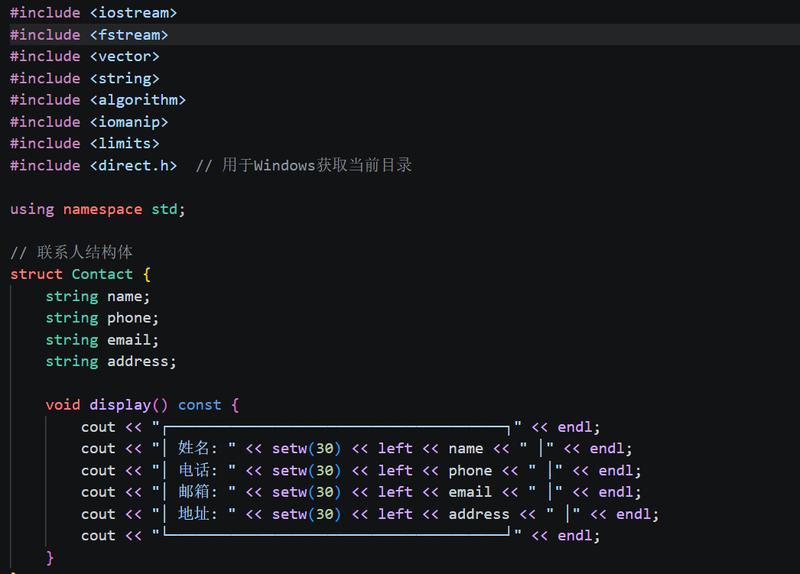Click the '姓名:' string literal
Viewport: 800px width, 574px height.
click(197, 448)
